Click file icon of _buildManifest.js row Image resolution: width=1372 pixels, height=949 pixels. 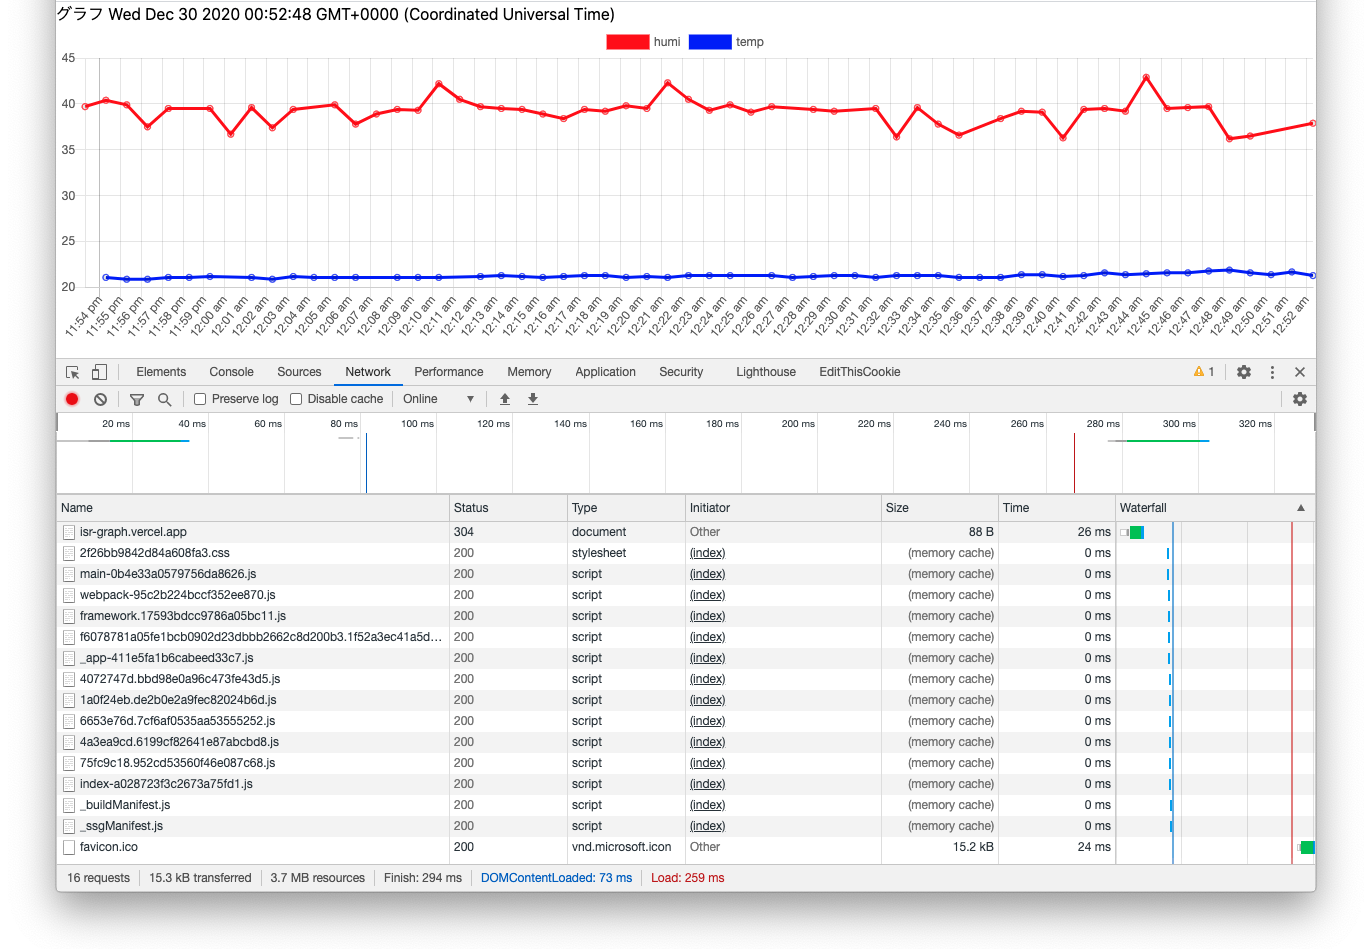(69, 805)
